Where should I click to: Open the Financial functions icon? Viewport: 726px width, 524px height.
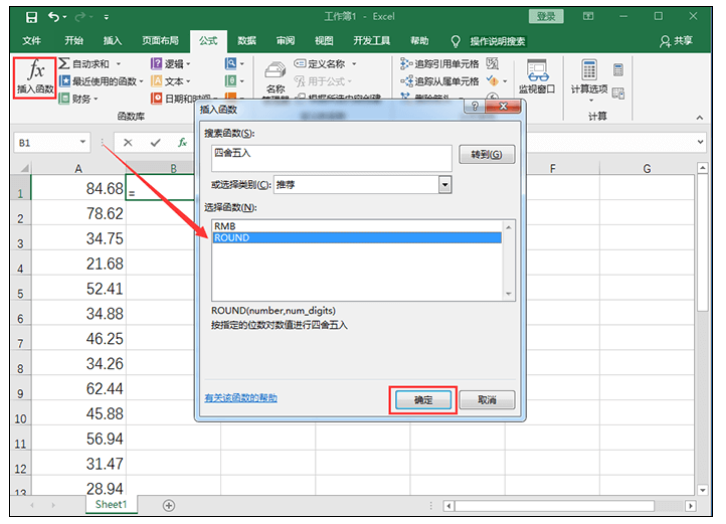coord(64,98)
